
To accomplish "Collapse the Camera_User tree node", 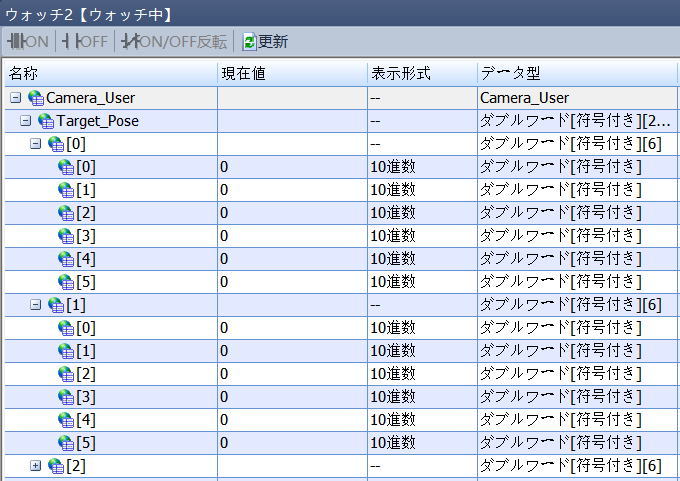I will [x=15, y=98].
